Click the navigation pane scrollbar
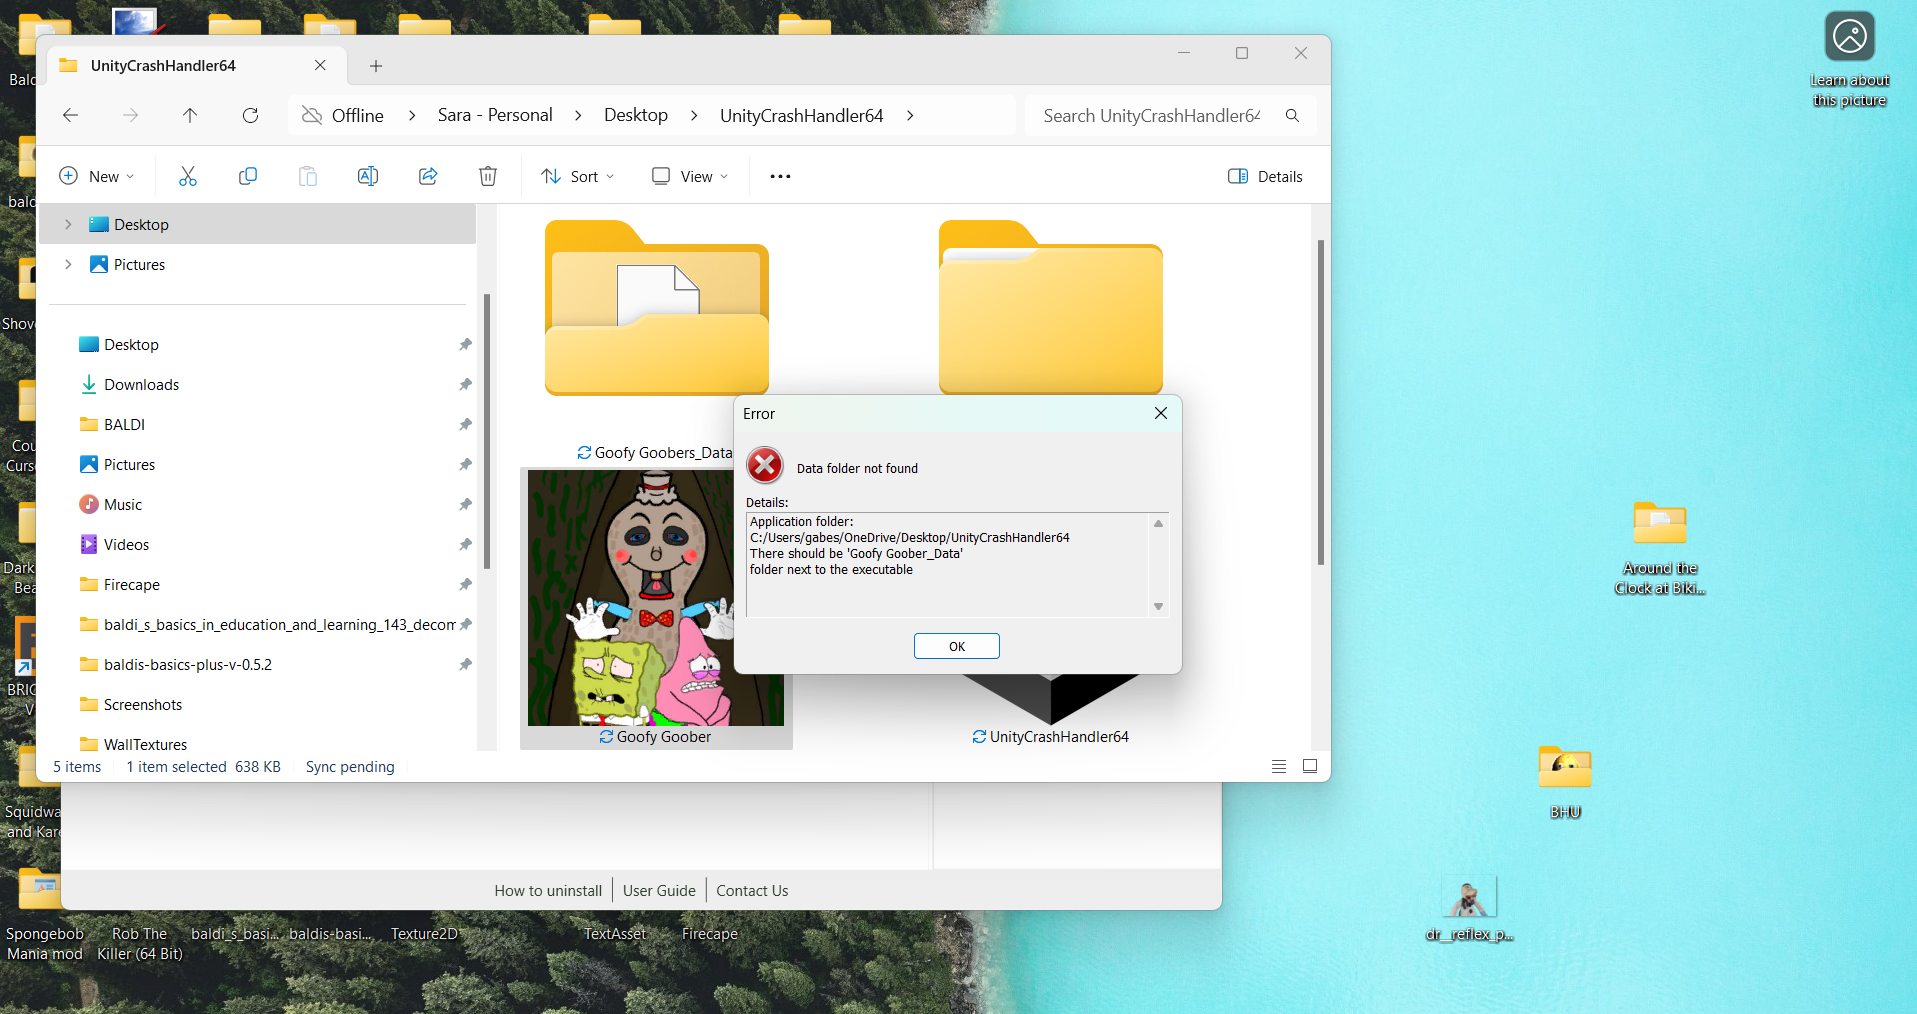The width and height of the screenshot is (1917, 1014). [x=487, y=430]
